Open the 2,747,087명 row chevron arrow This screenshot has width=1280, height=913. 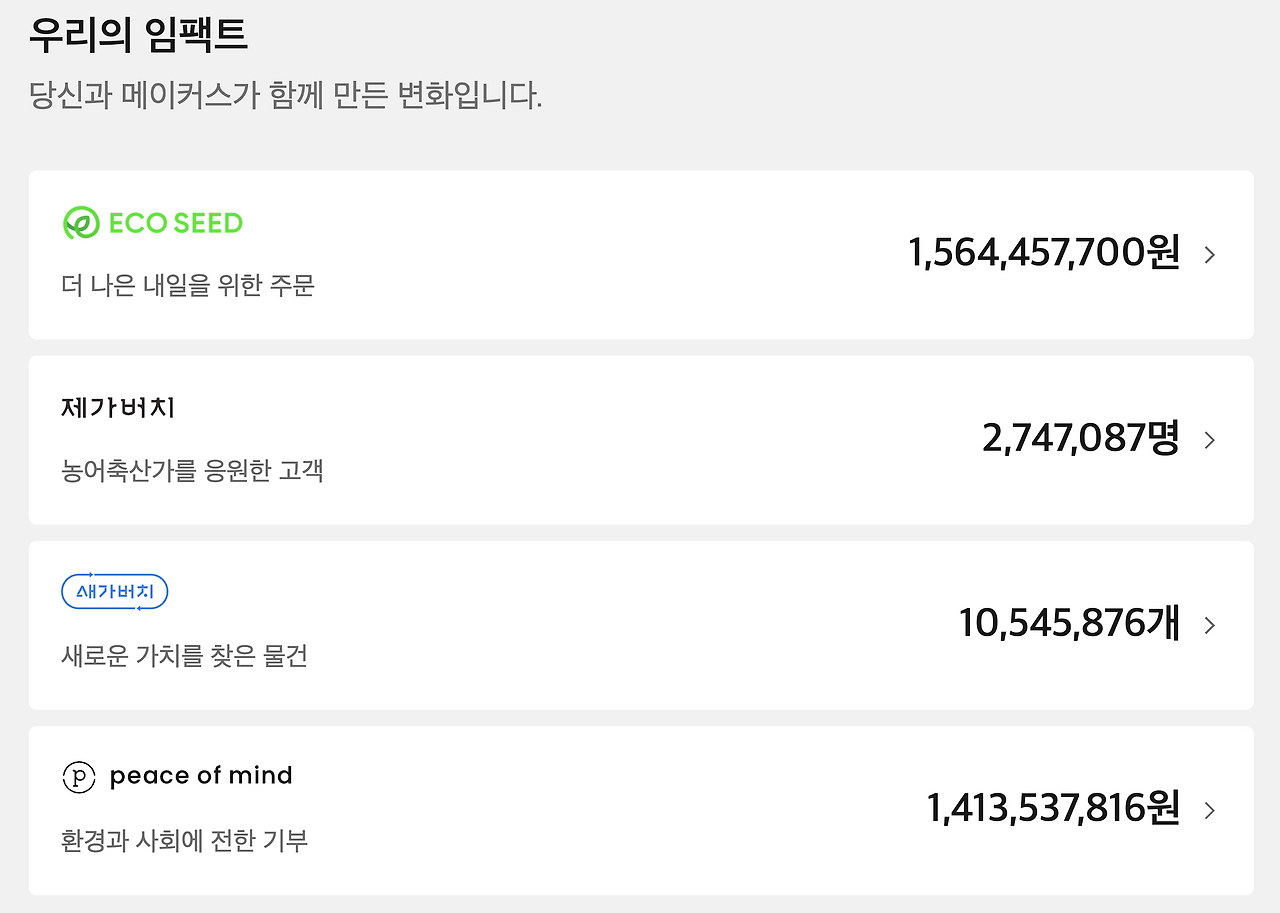pos(1210,440)
